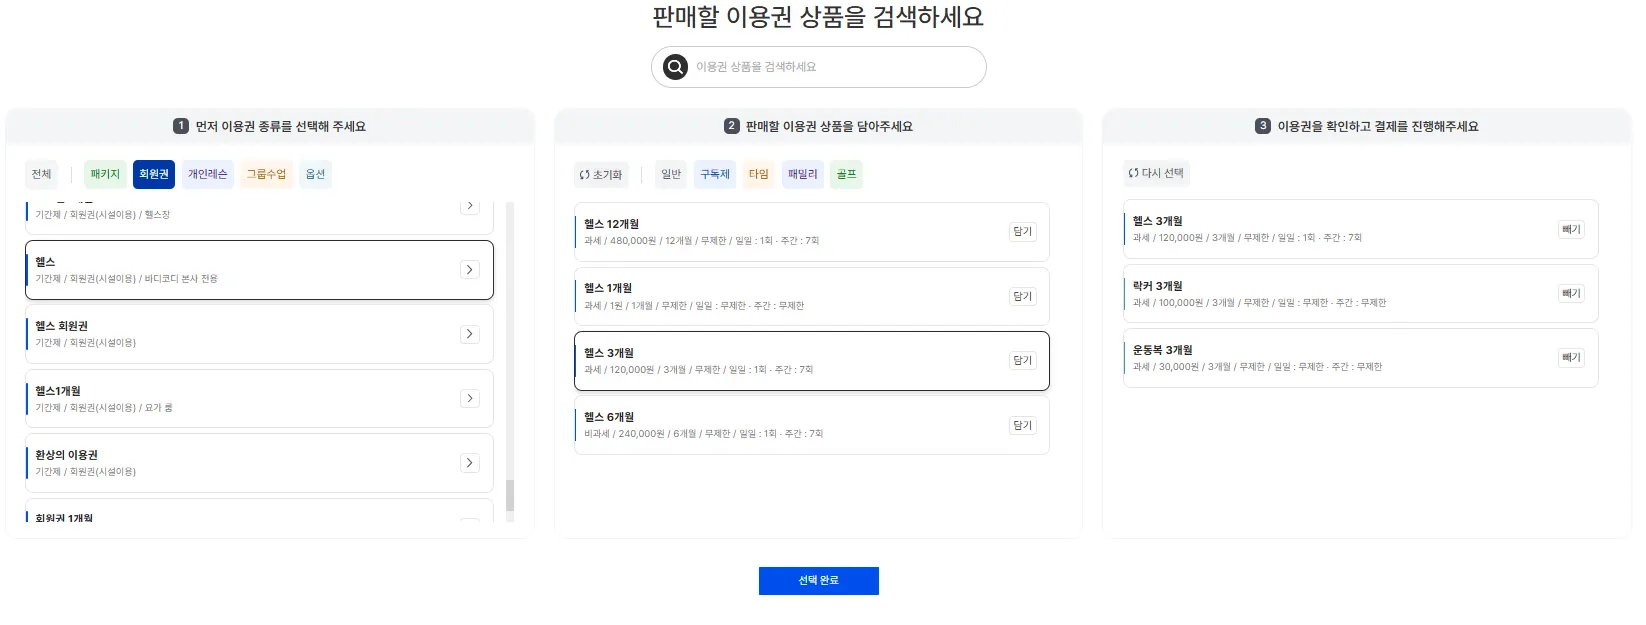The height and width of the screenshot is (625, 1646).
Task: Click the 선택 완료 button
Action: [818, 581]
